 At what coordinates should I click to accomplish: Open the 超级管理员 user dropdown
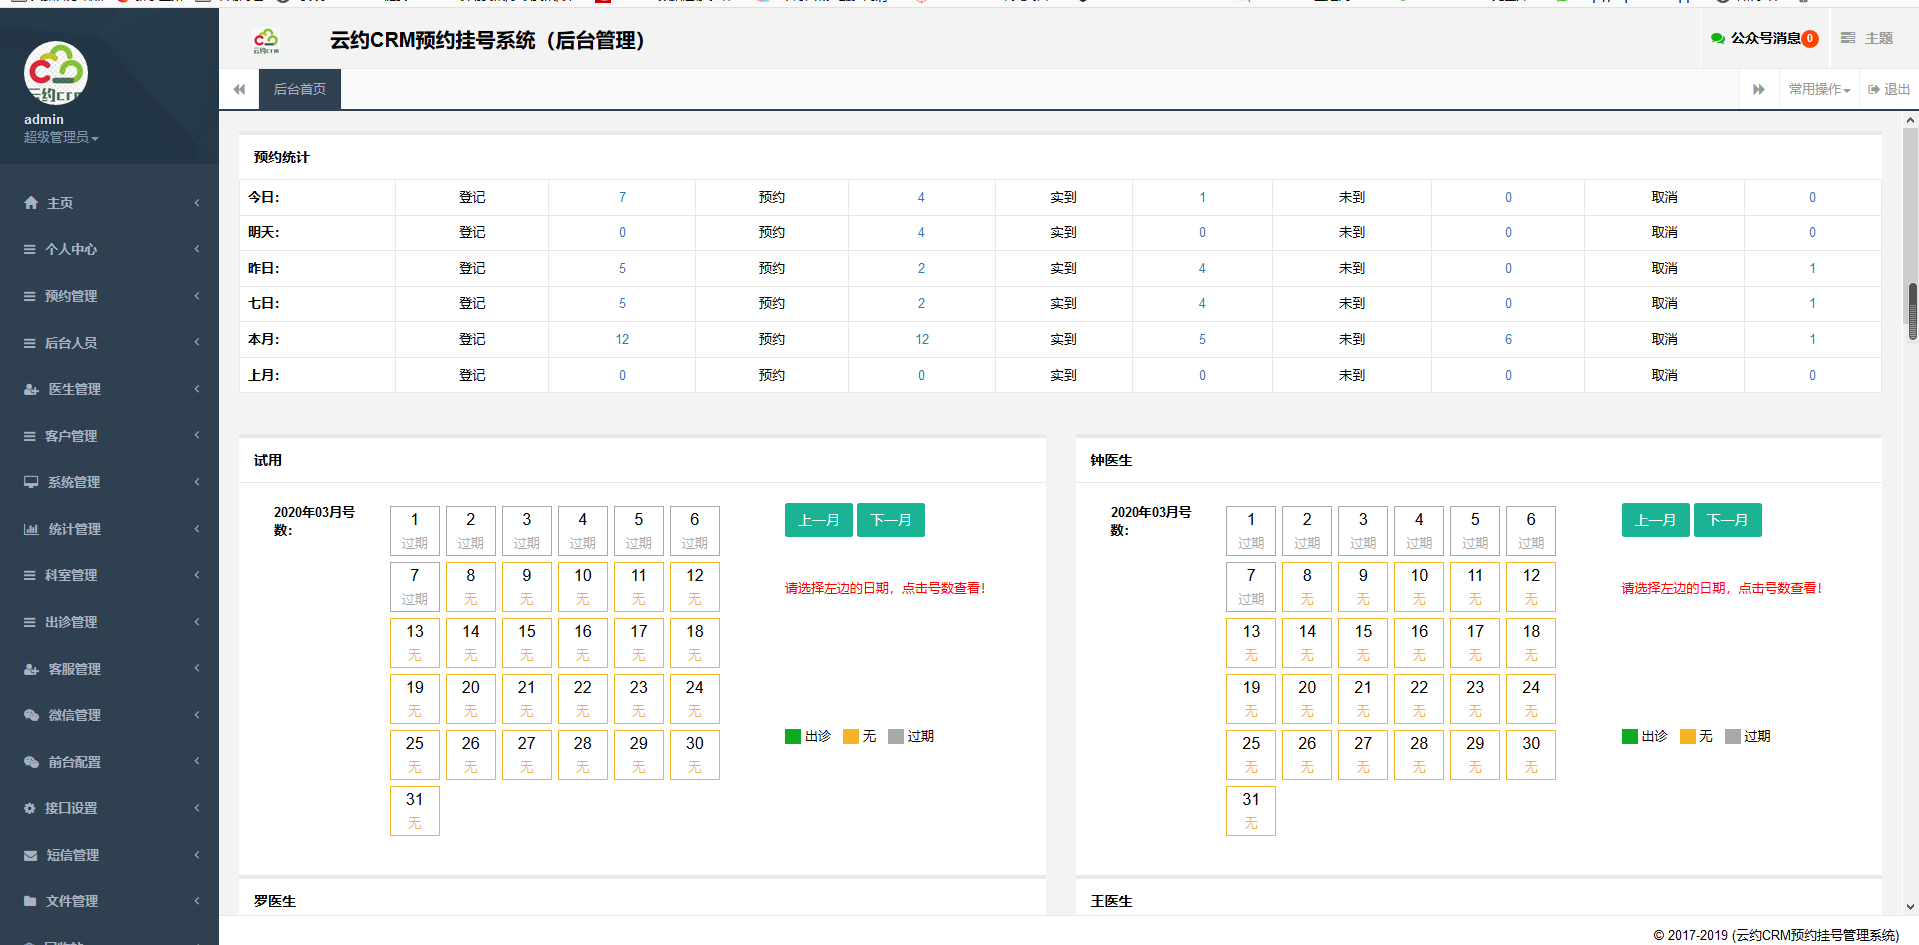coord(61,137)
